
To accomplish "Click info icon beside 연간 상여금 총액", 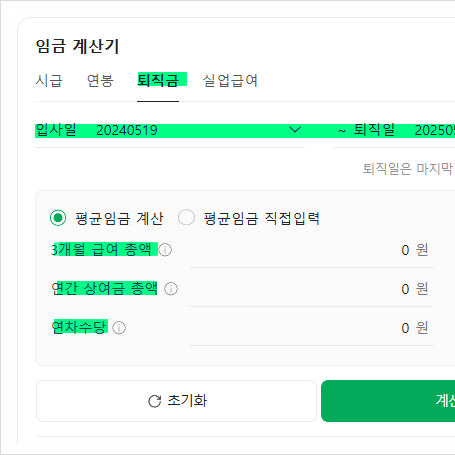I will (171, 289).
